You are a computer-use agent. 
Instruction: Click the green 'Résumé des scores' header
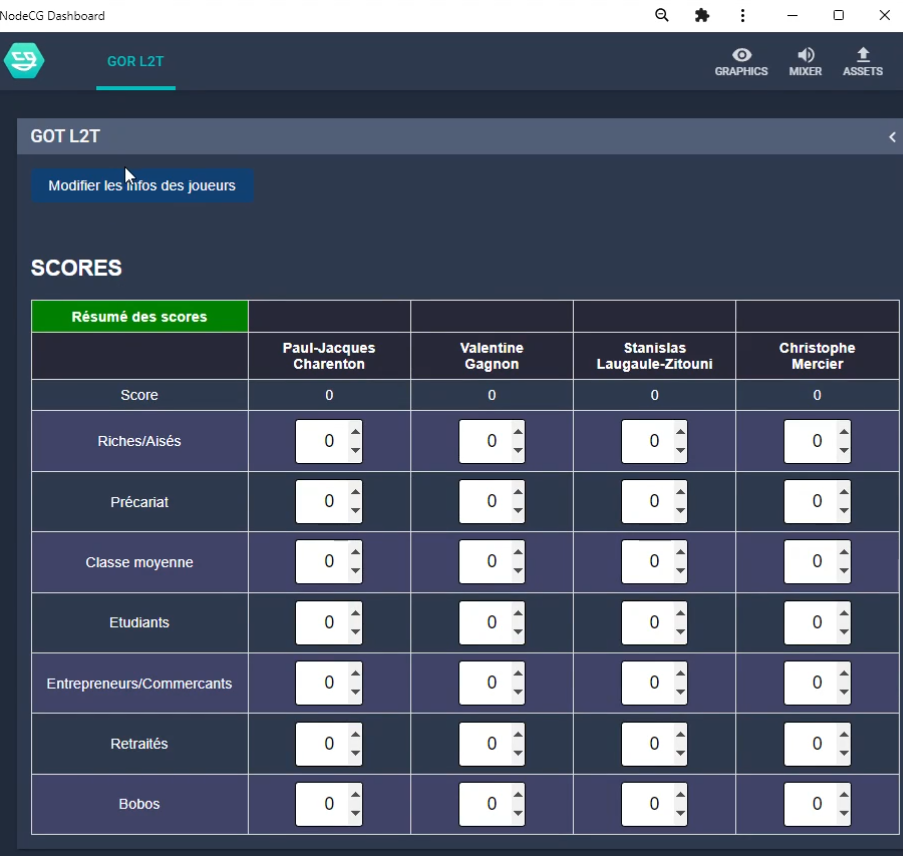click(x=139, y=315)
